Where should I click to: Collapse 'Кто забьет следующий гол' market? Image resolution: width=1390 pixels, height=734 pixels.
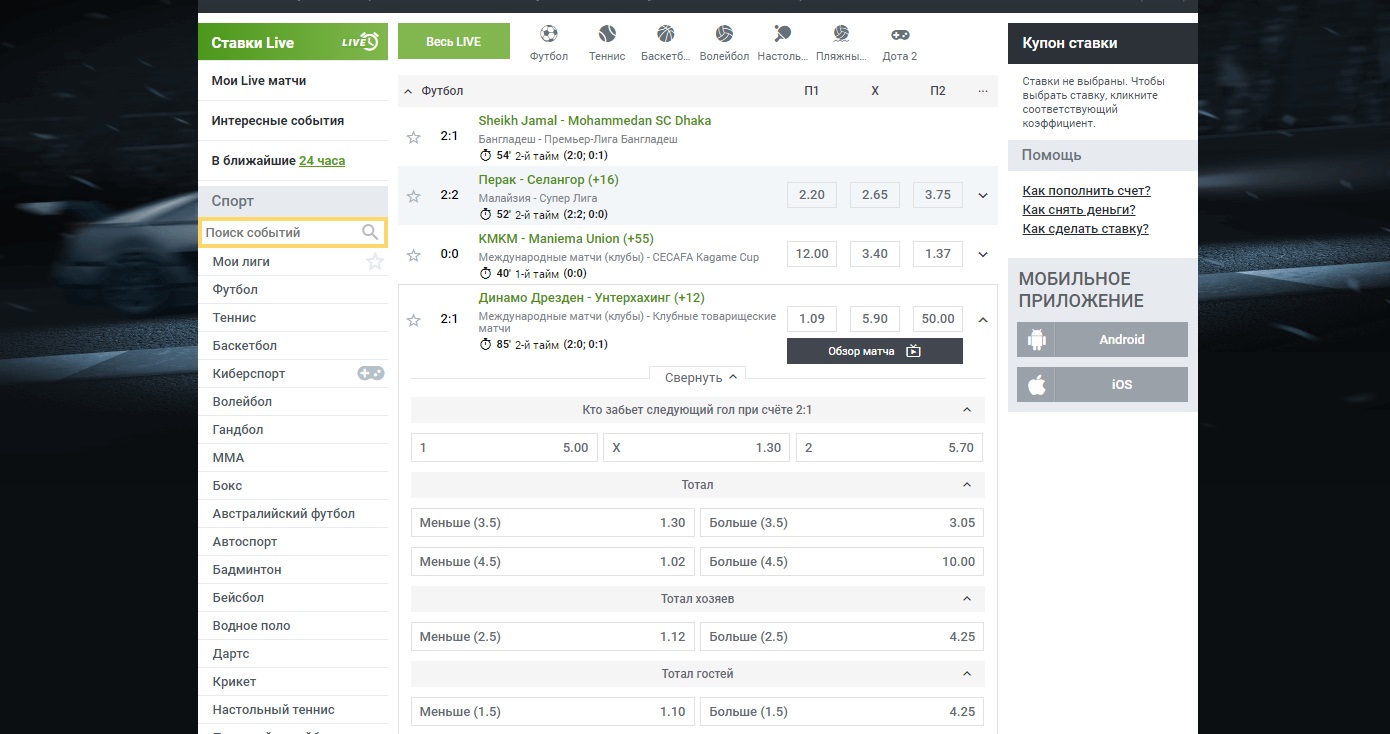pos(967,410)
